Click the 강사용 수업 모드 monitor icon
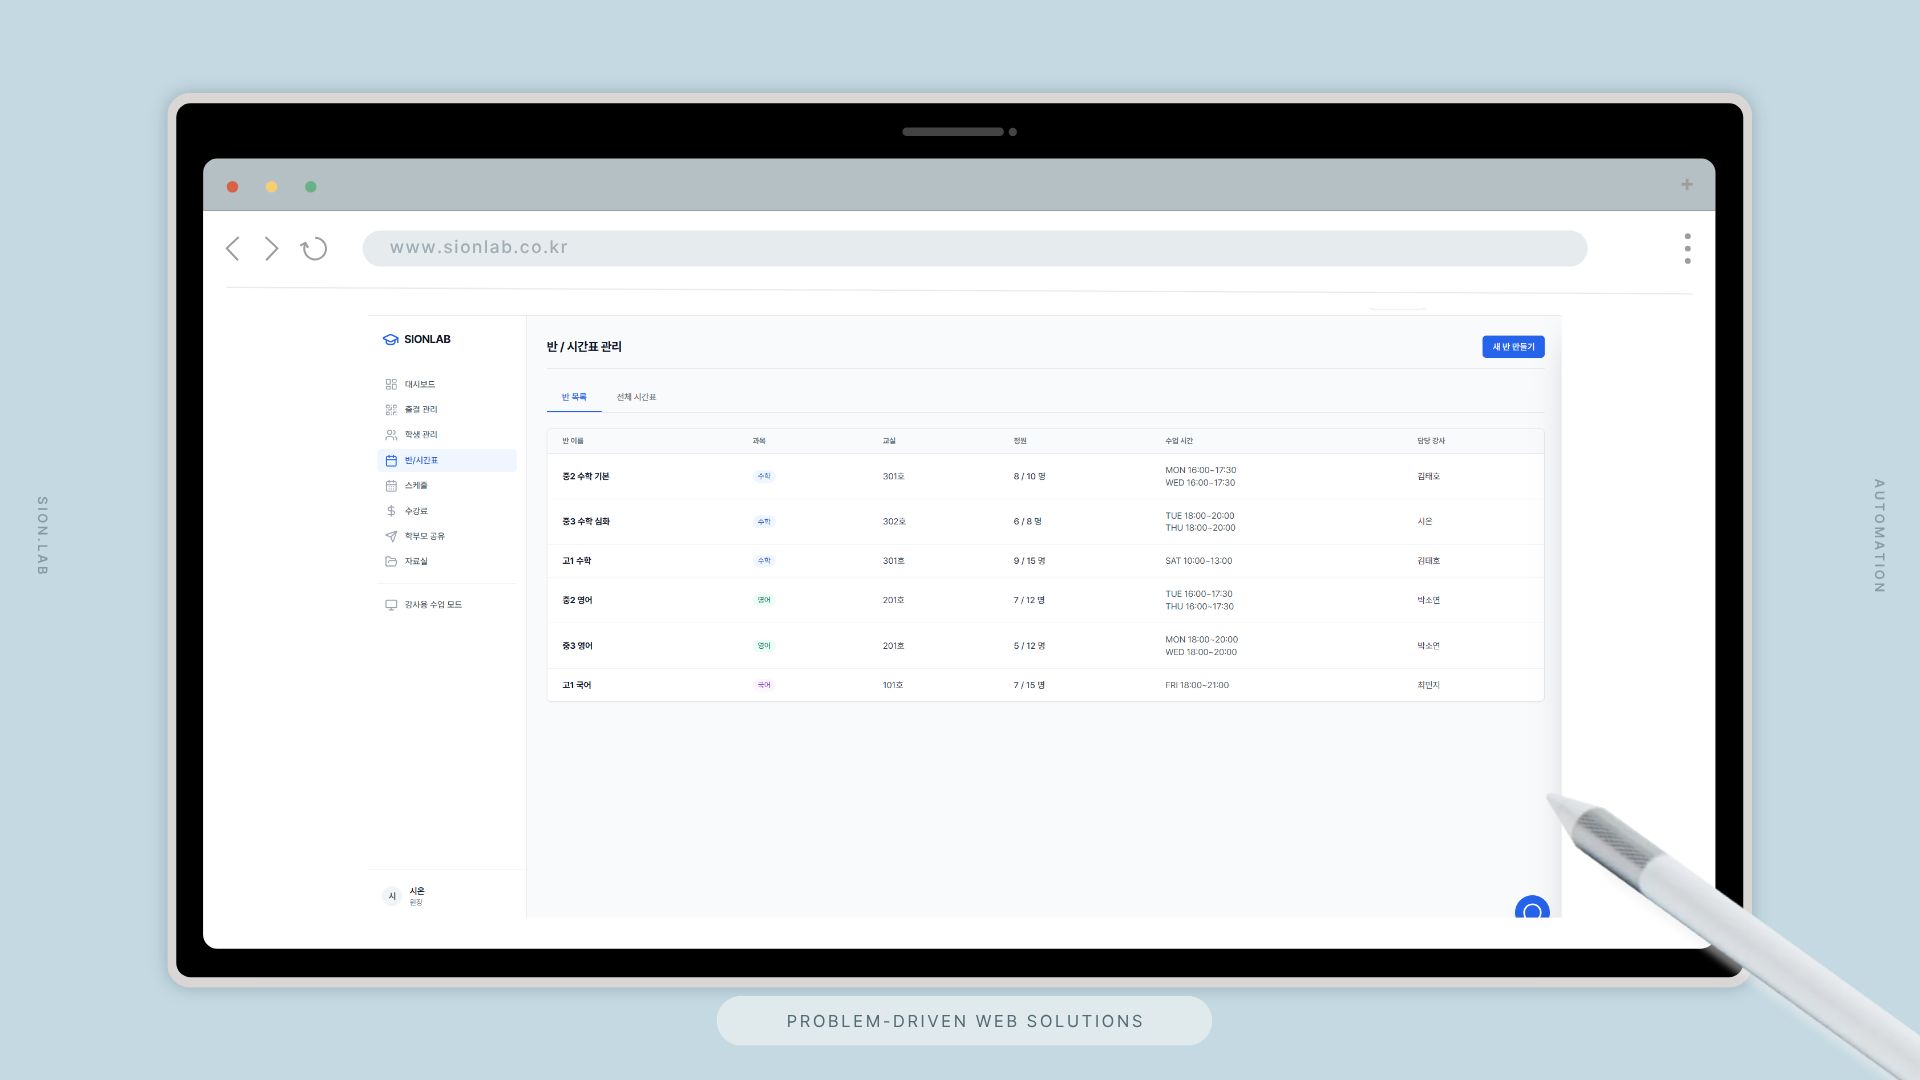Viewport: 1920px width, 1080px height. (x=391, y=605)
